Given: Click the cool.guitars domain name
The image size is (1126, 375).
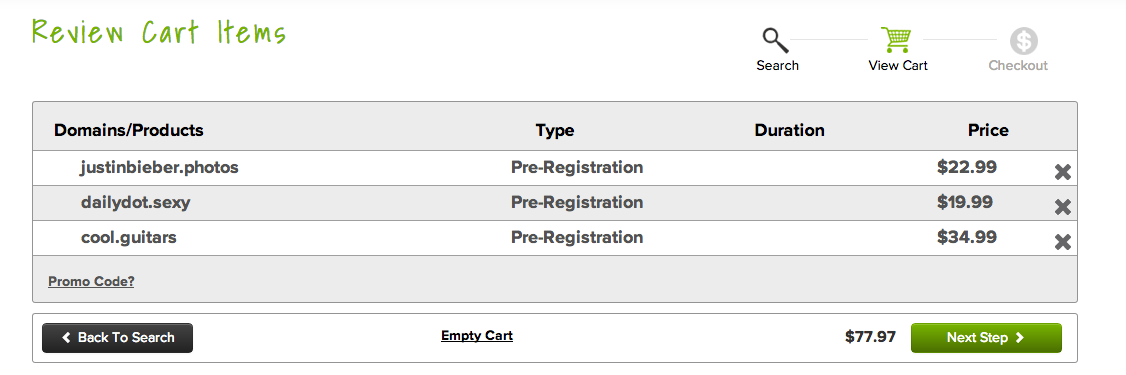Looking at the screenshot, I should 129,237.
